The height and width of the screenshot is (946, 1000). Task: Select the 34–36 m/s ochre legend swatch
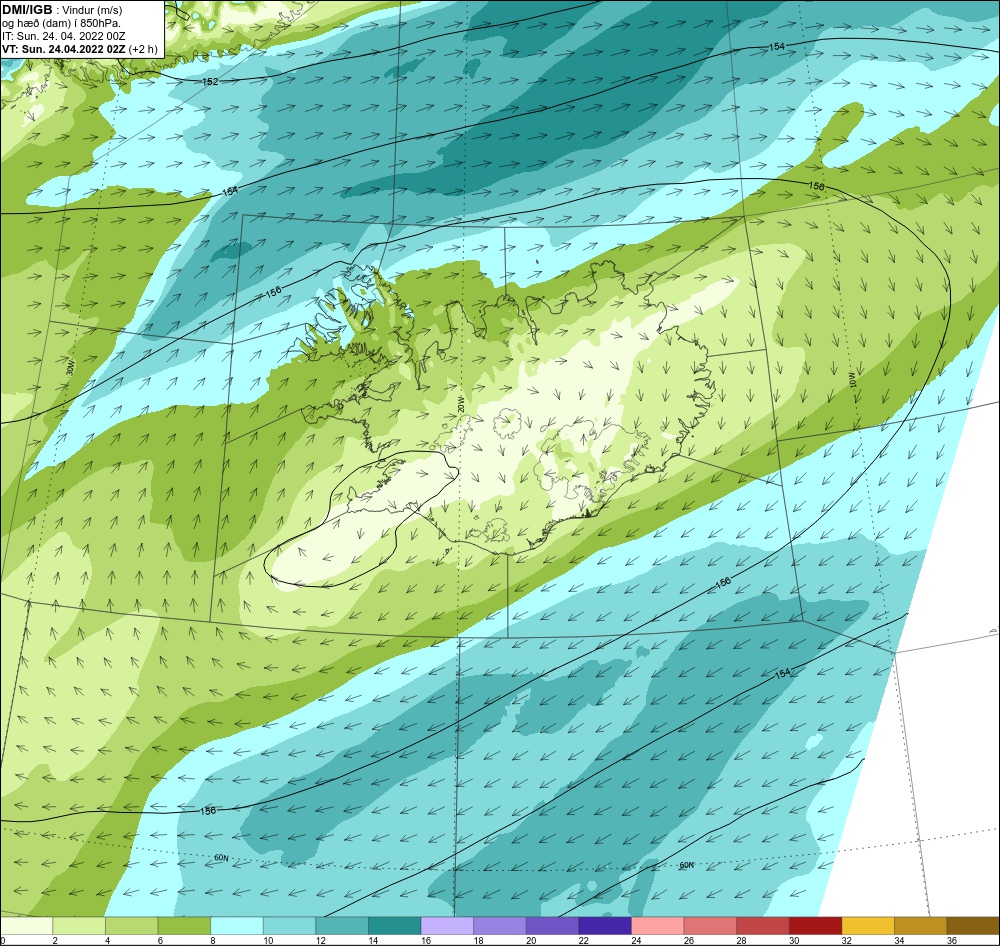[x=921, y=926]
